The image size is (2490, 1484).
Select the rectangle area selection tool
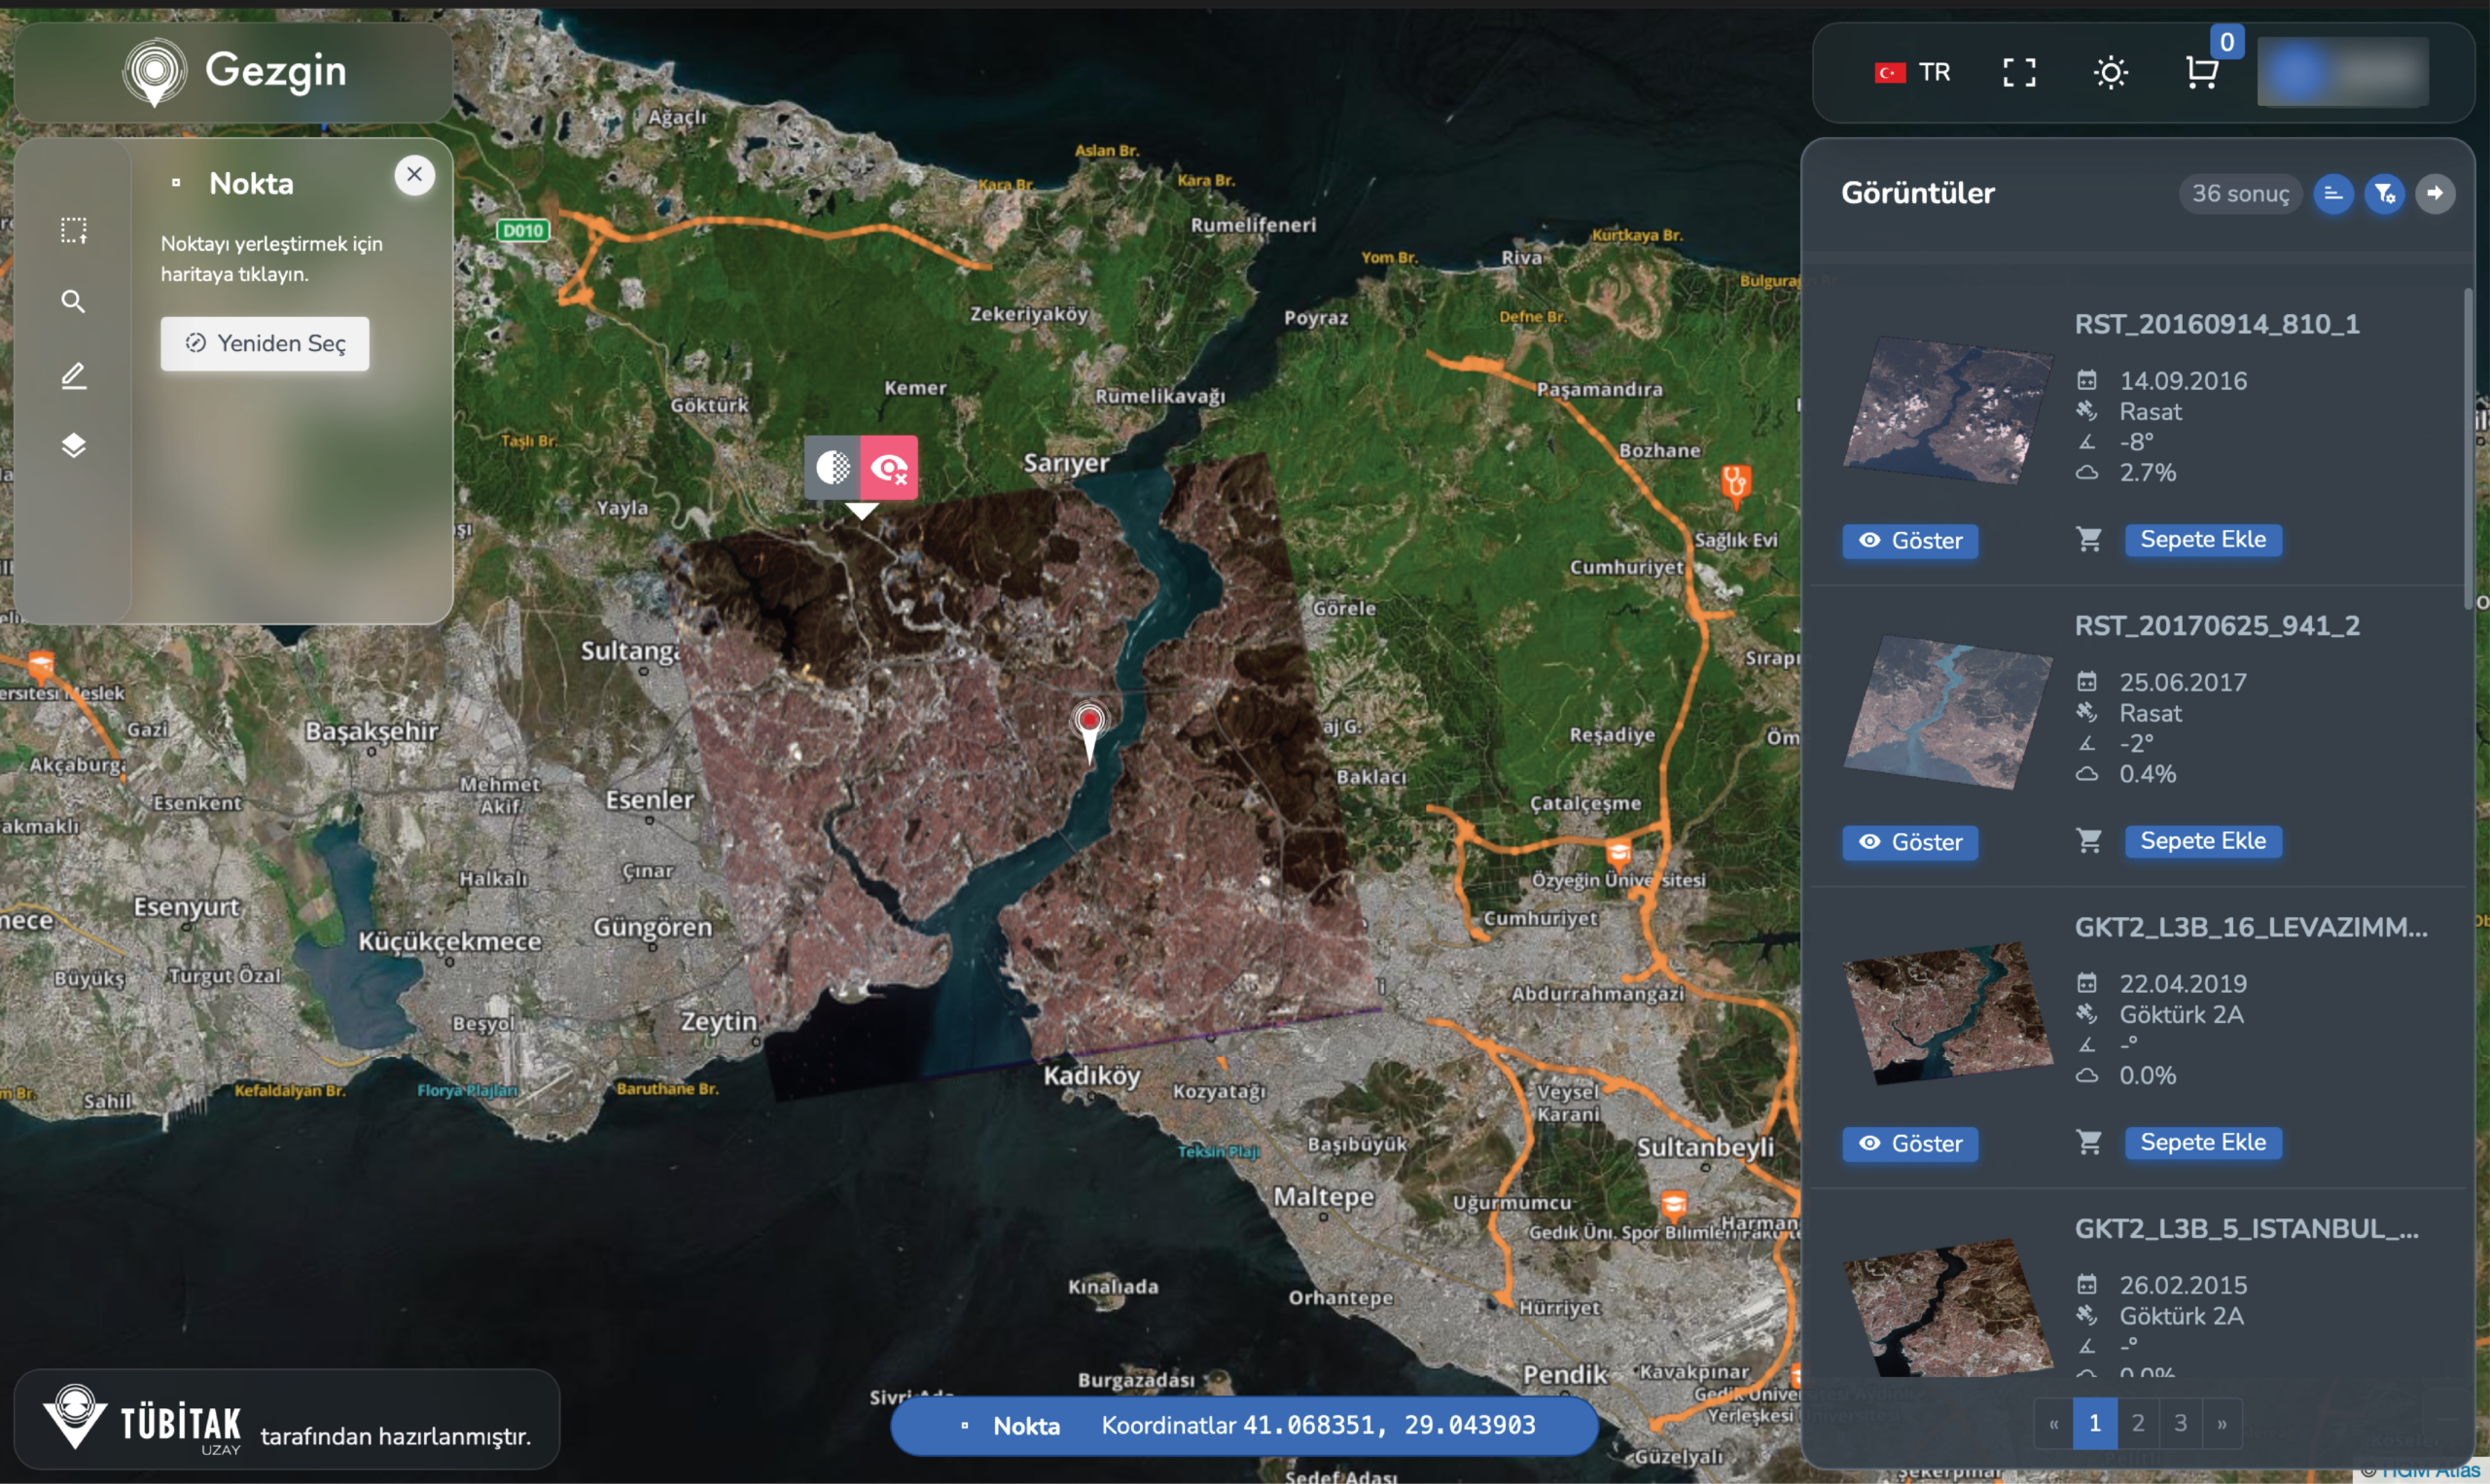tap(73, 230)
